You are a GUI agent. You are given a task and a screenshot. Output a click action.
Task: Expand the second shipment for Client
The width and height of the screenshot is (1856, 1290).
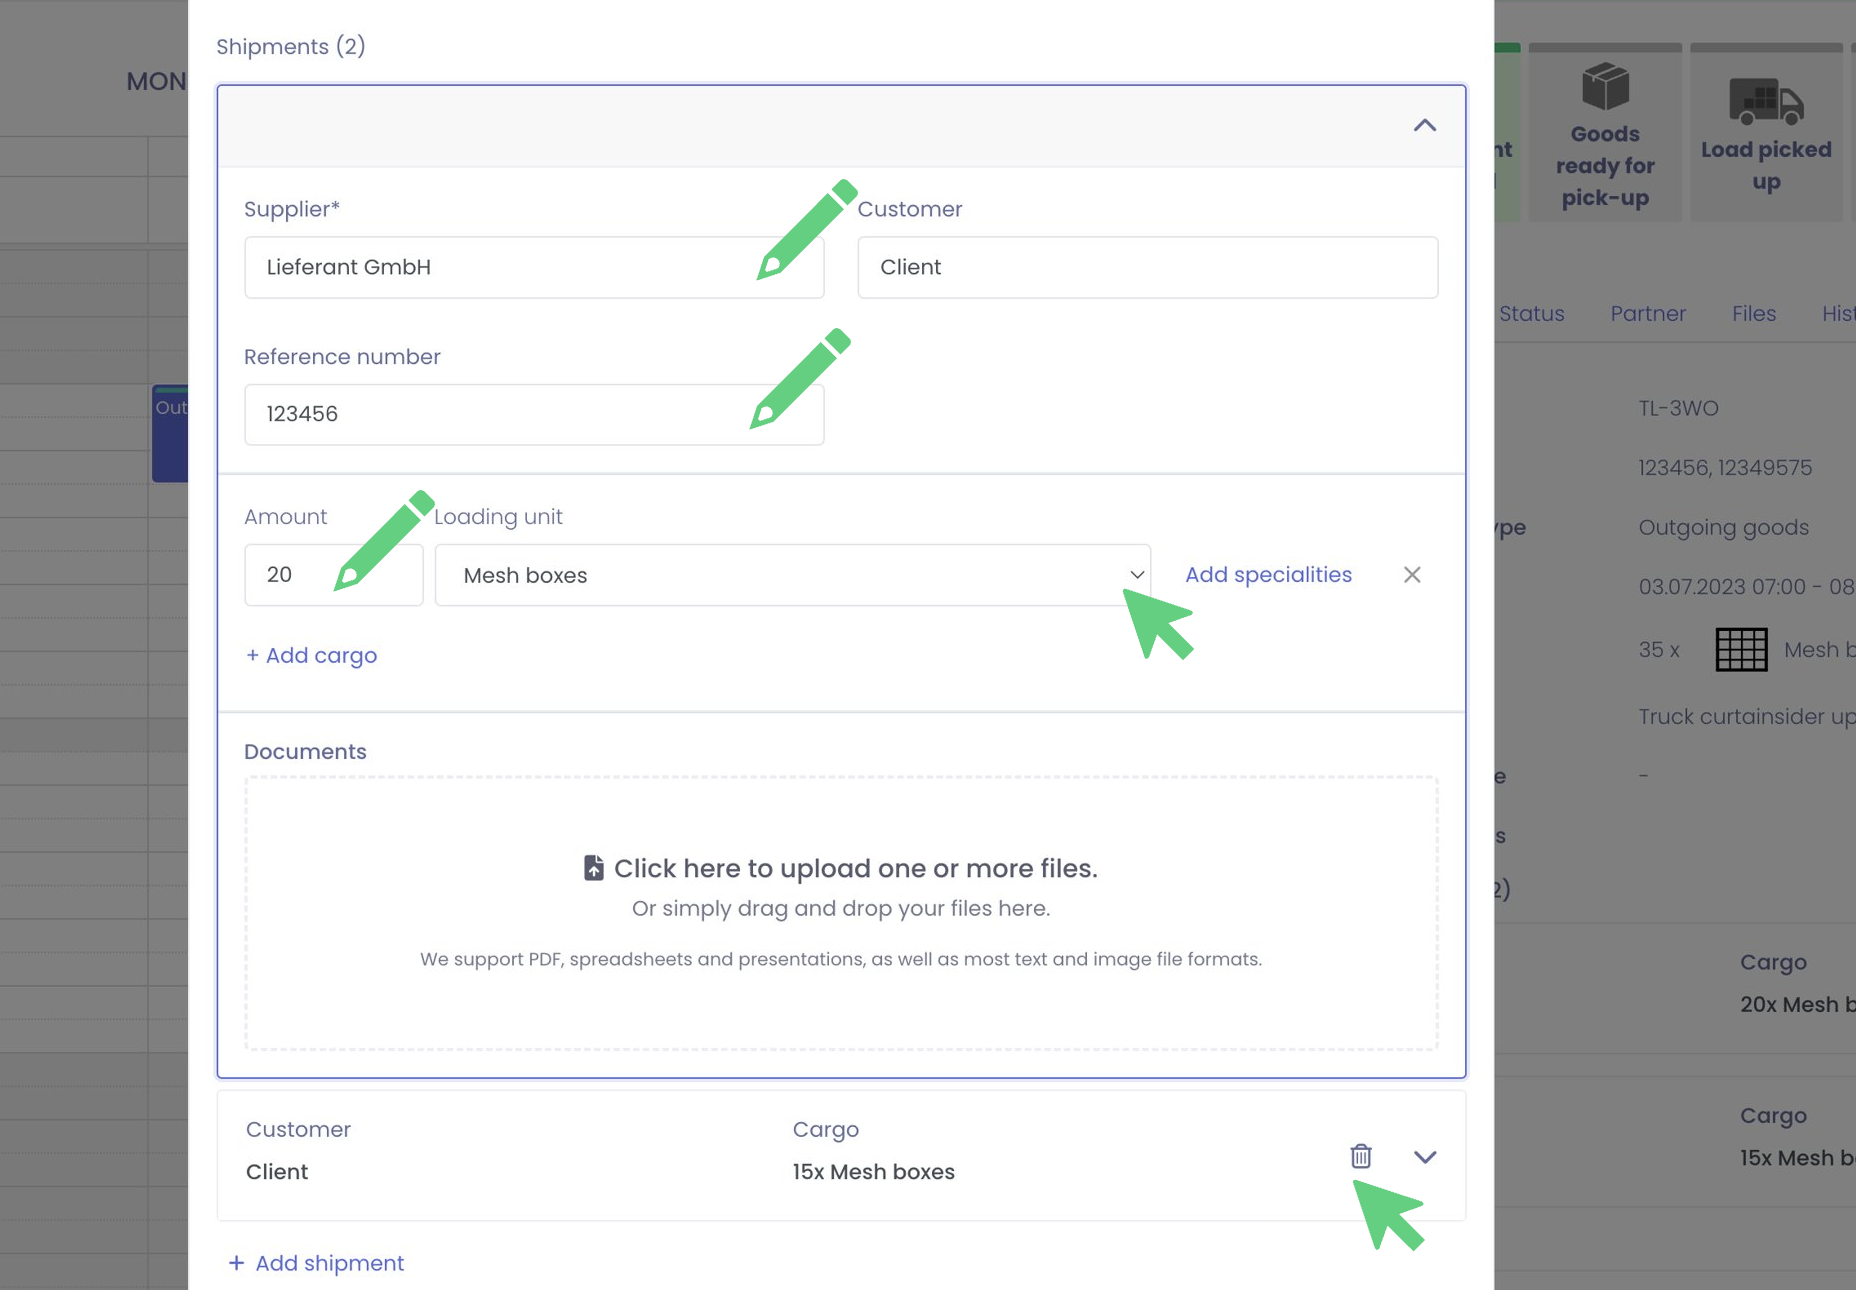click(x=1424, y=1157)
